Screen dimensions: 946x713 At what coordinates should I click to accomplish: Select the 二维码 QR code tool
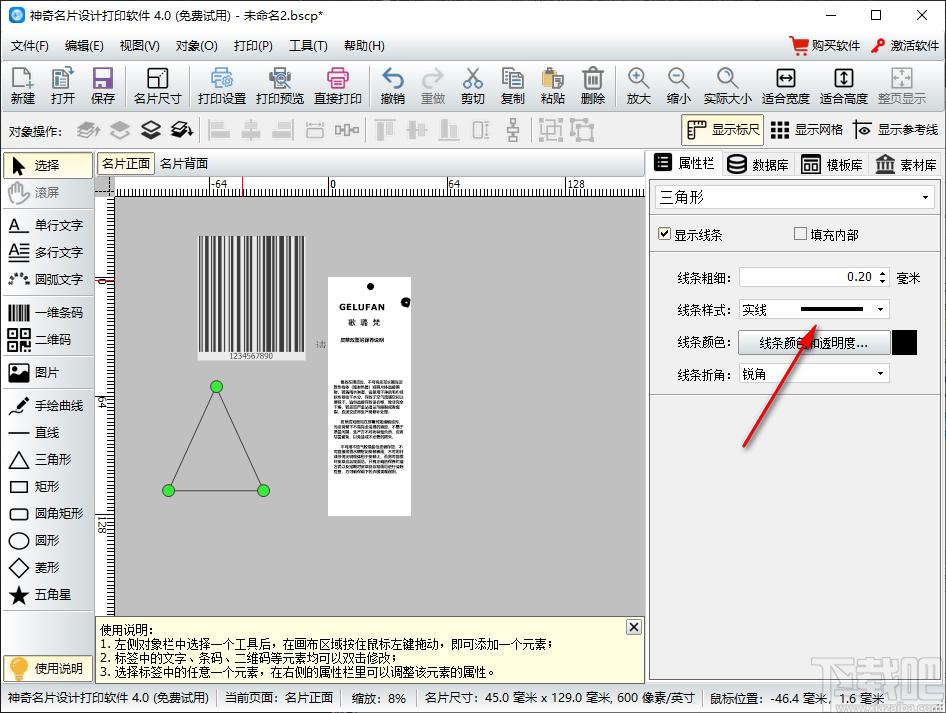(47, 340)
